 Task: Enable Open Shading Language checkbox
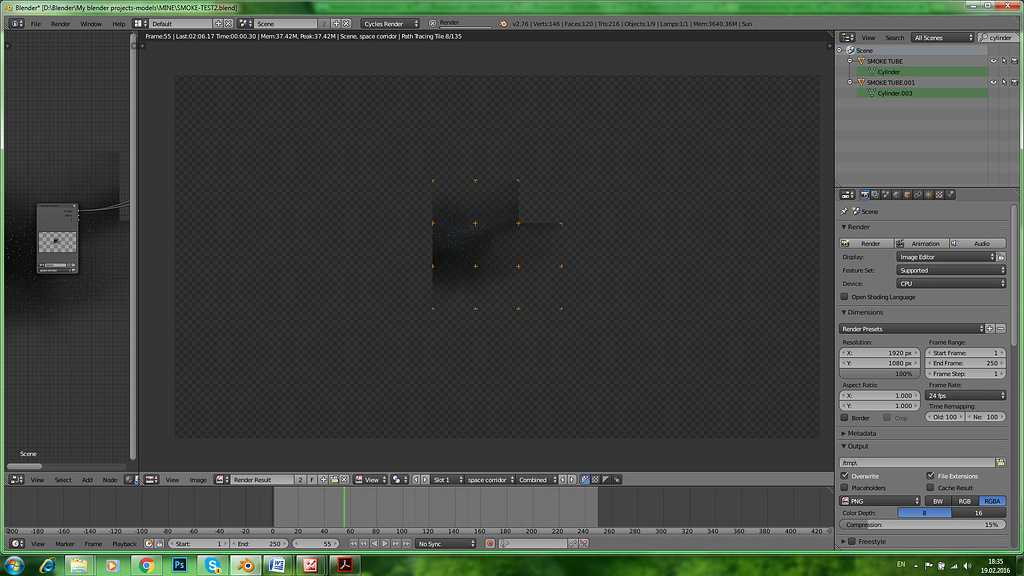(844, 297)
